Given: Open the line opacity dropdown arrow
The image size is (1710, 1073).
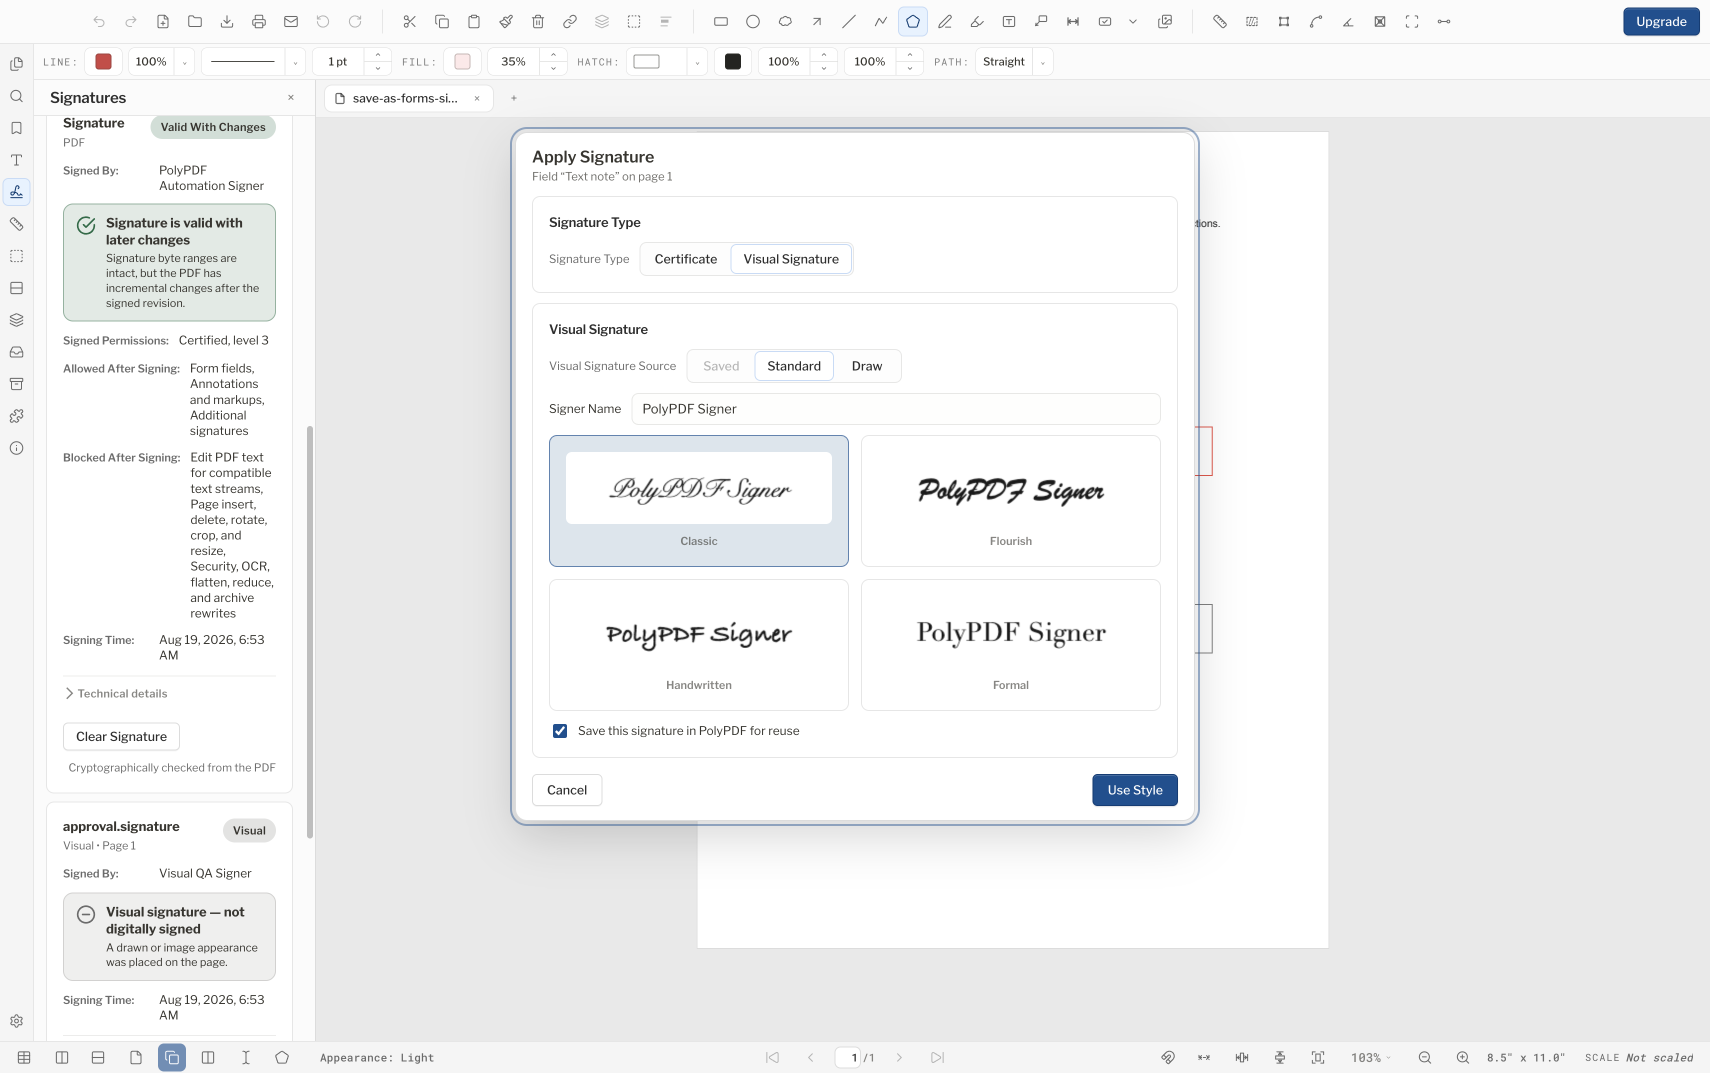Looking at the screenshot, I should click(184, 62).
